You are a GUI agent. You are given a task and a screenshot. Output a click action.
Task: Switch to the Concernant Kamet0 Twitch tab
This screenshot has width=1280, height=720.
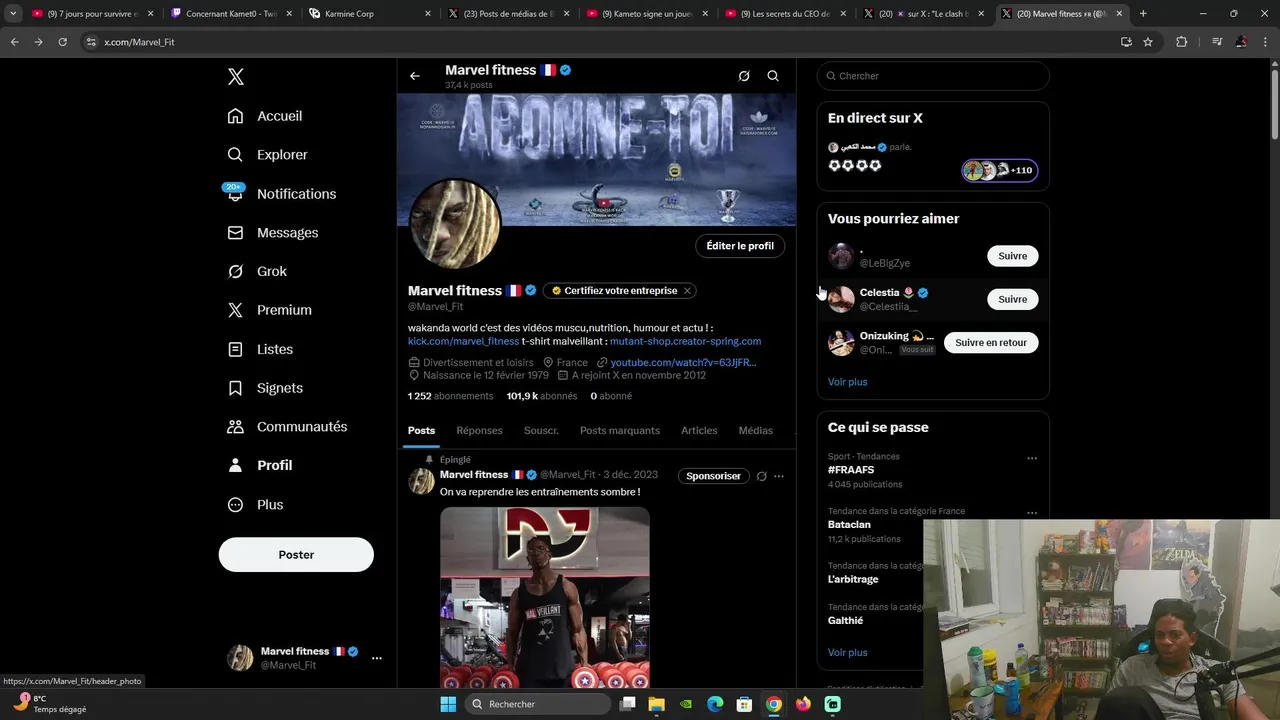[x=231, y=14]
